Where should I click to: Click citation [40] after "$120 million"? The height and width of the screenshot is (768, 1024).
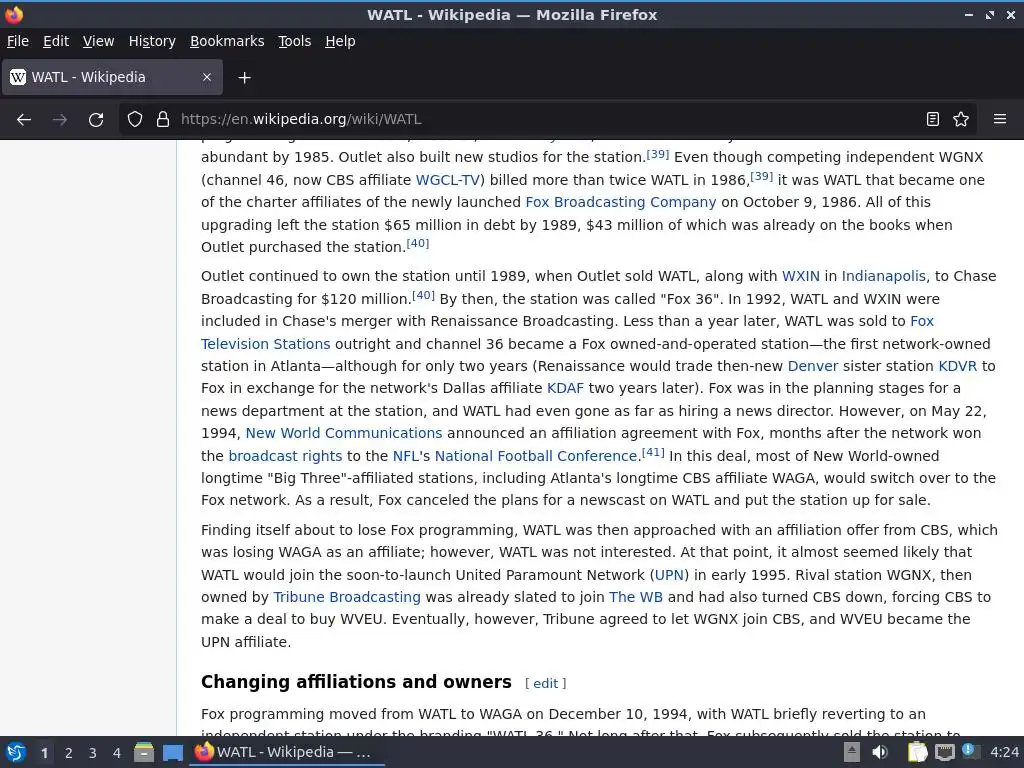click(423, 295)
